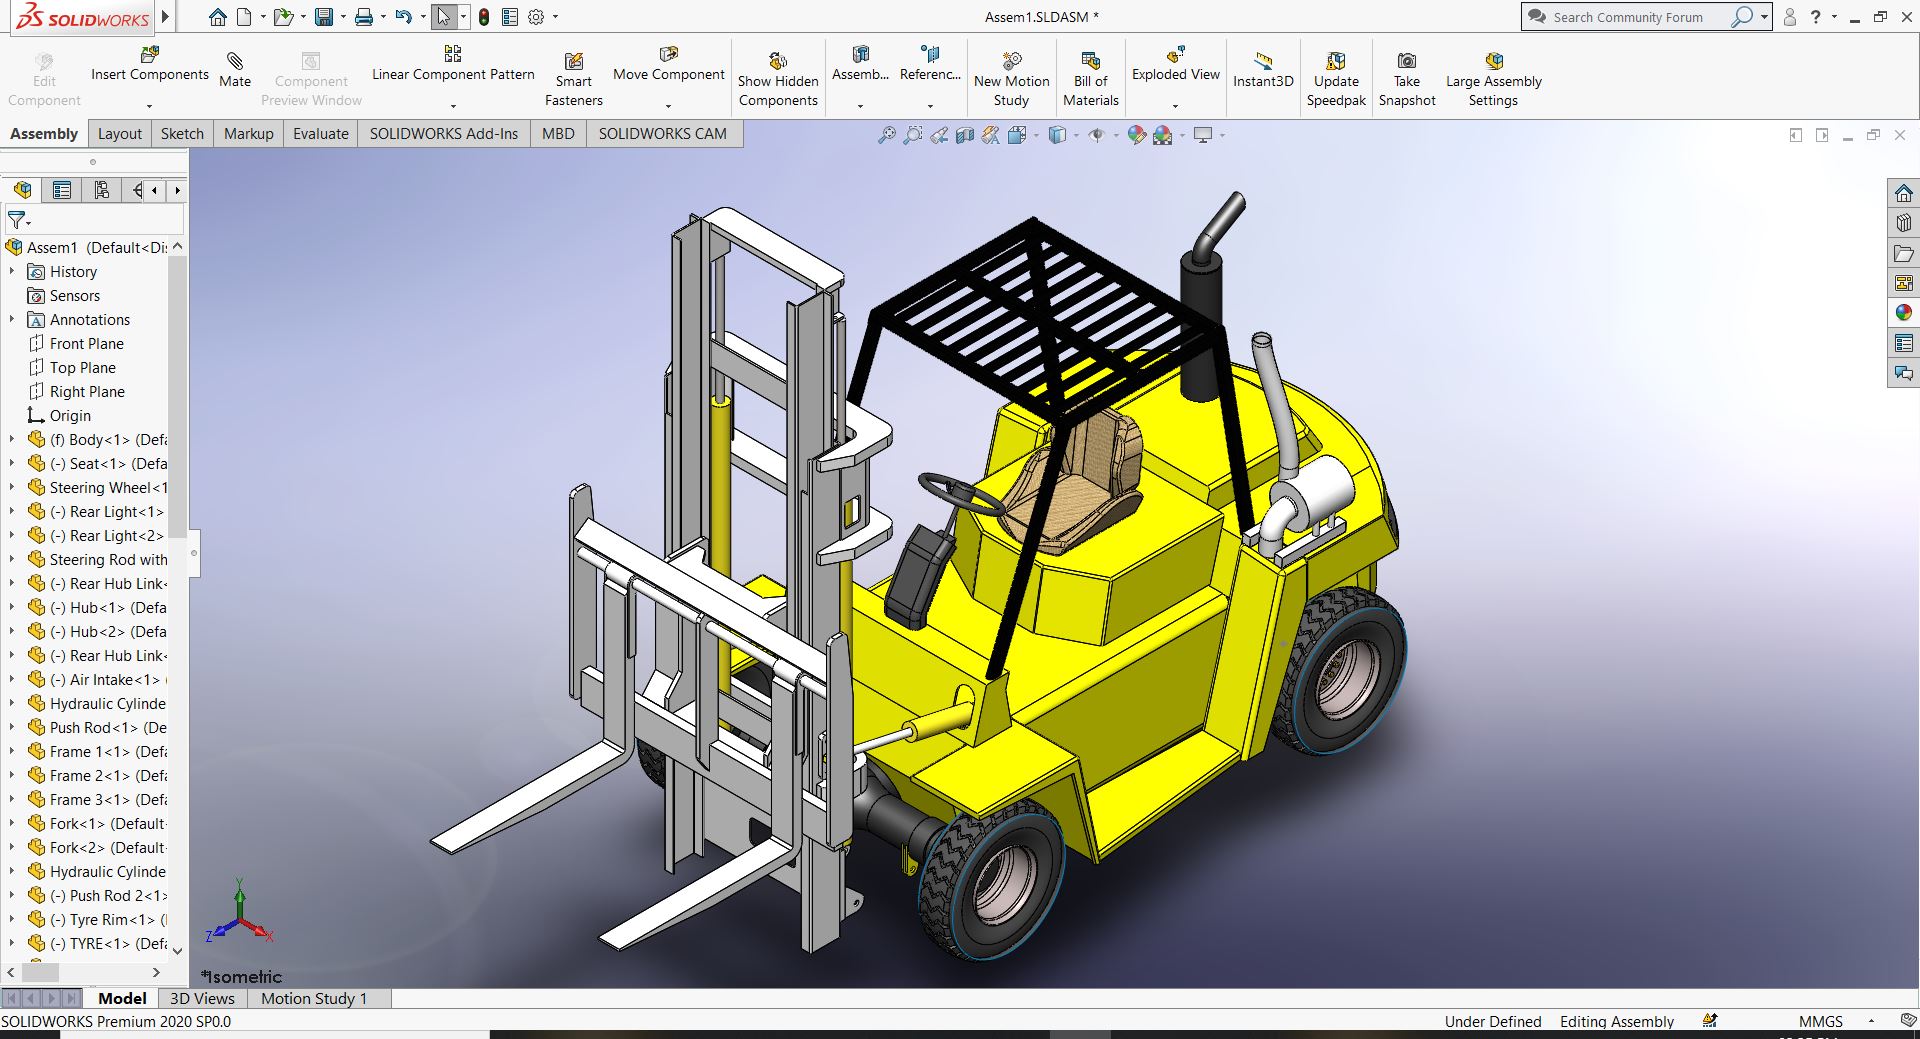This screenshot has width=1920, height=1039.
Task: Open Appearances color ball in task pane
Action: (x=1903, y=313)
